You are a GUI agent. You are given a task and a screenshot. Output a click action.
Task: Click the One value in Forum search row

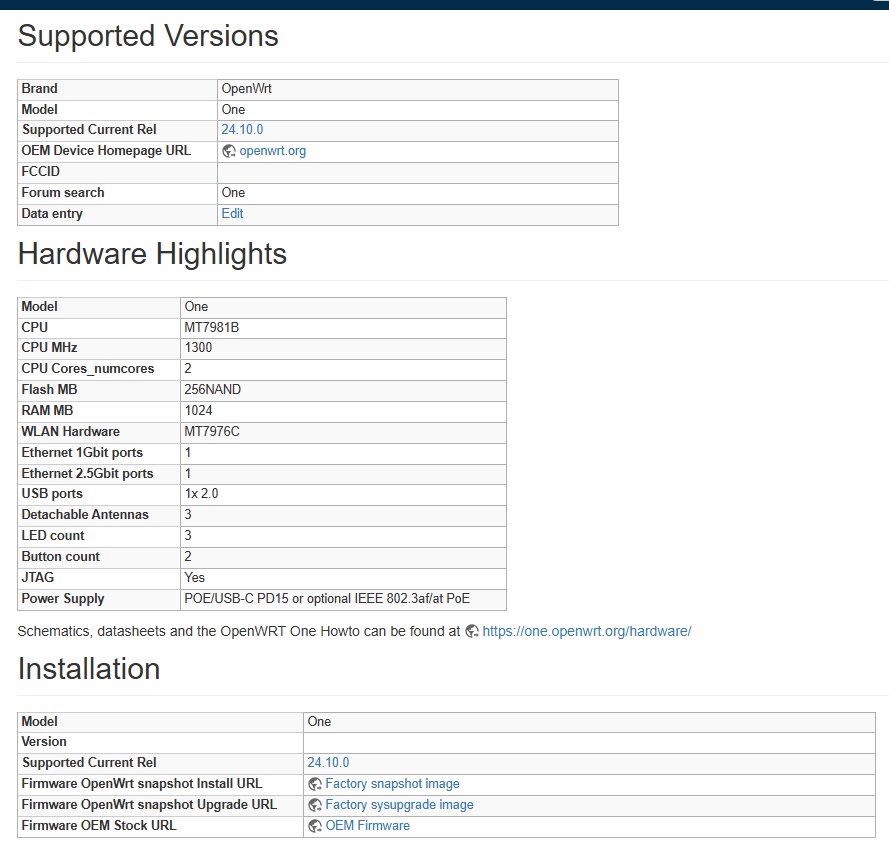coord(233,193)
